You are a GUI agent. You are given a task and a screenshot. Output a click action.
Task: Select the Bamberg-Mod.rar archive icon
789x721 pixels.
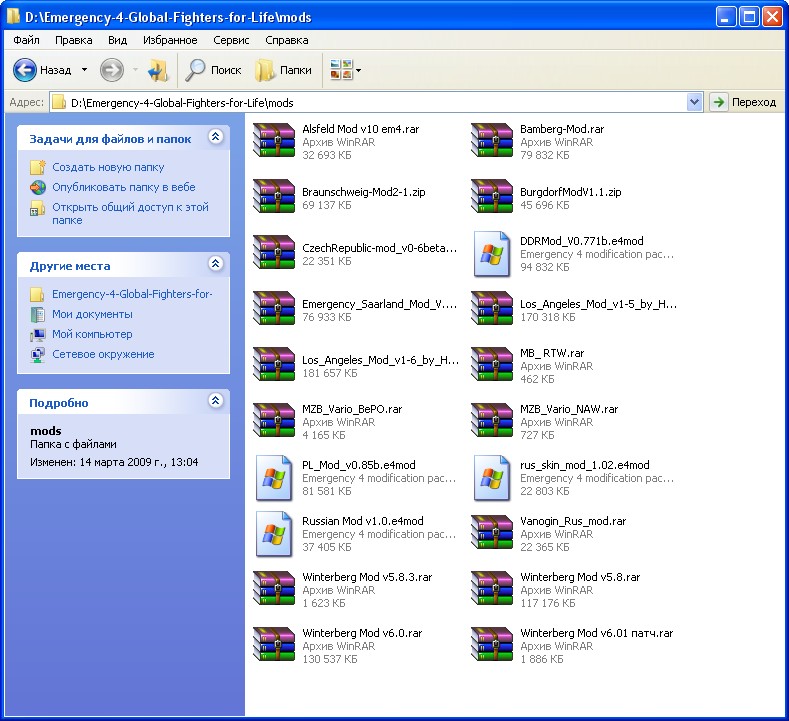click(492, 140)
